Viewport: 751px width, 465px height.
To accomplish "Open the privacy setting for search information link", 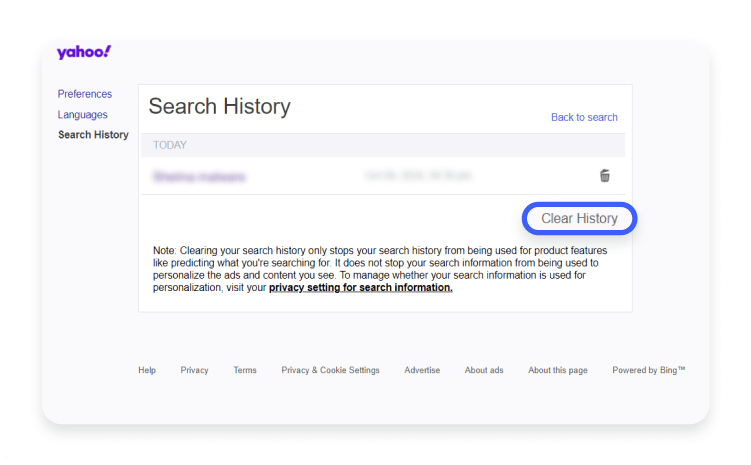I will pos(361,287).
